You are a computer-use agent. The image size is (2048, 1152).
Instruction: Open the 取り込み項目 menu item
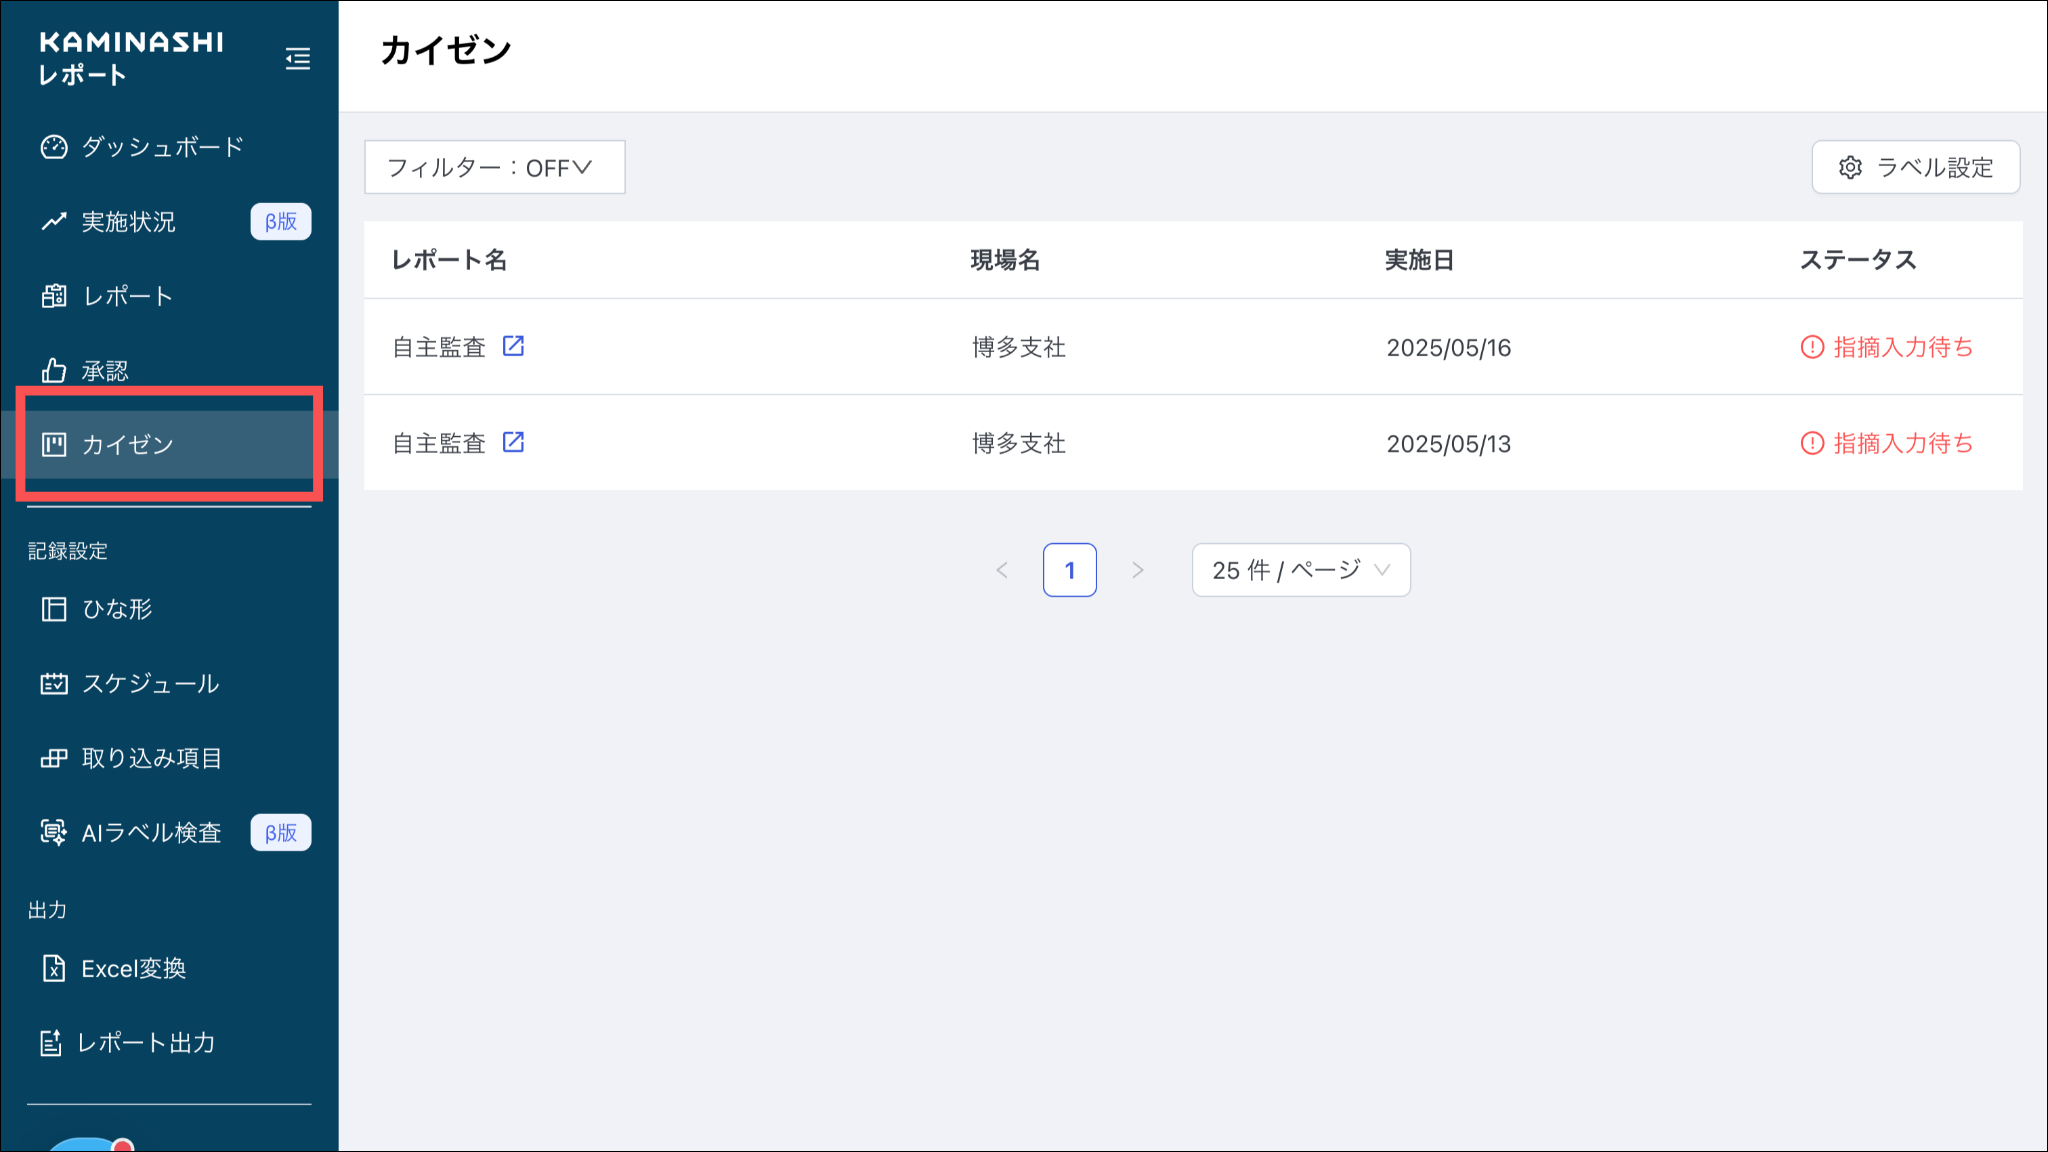pos(151,758)
